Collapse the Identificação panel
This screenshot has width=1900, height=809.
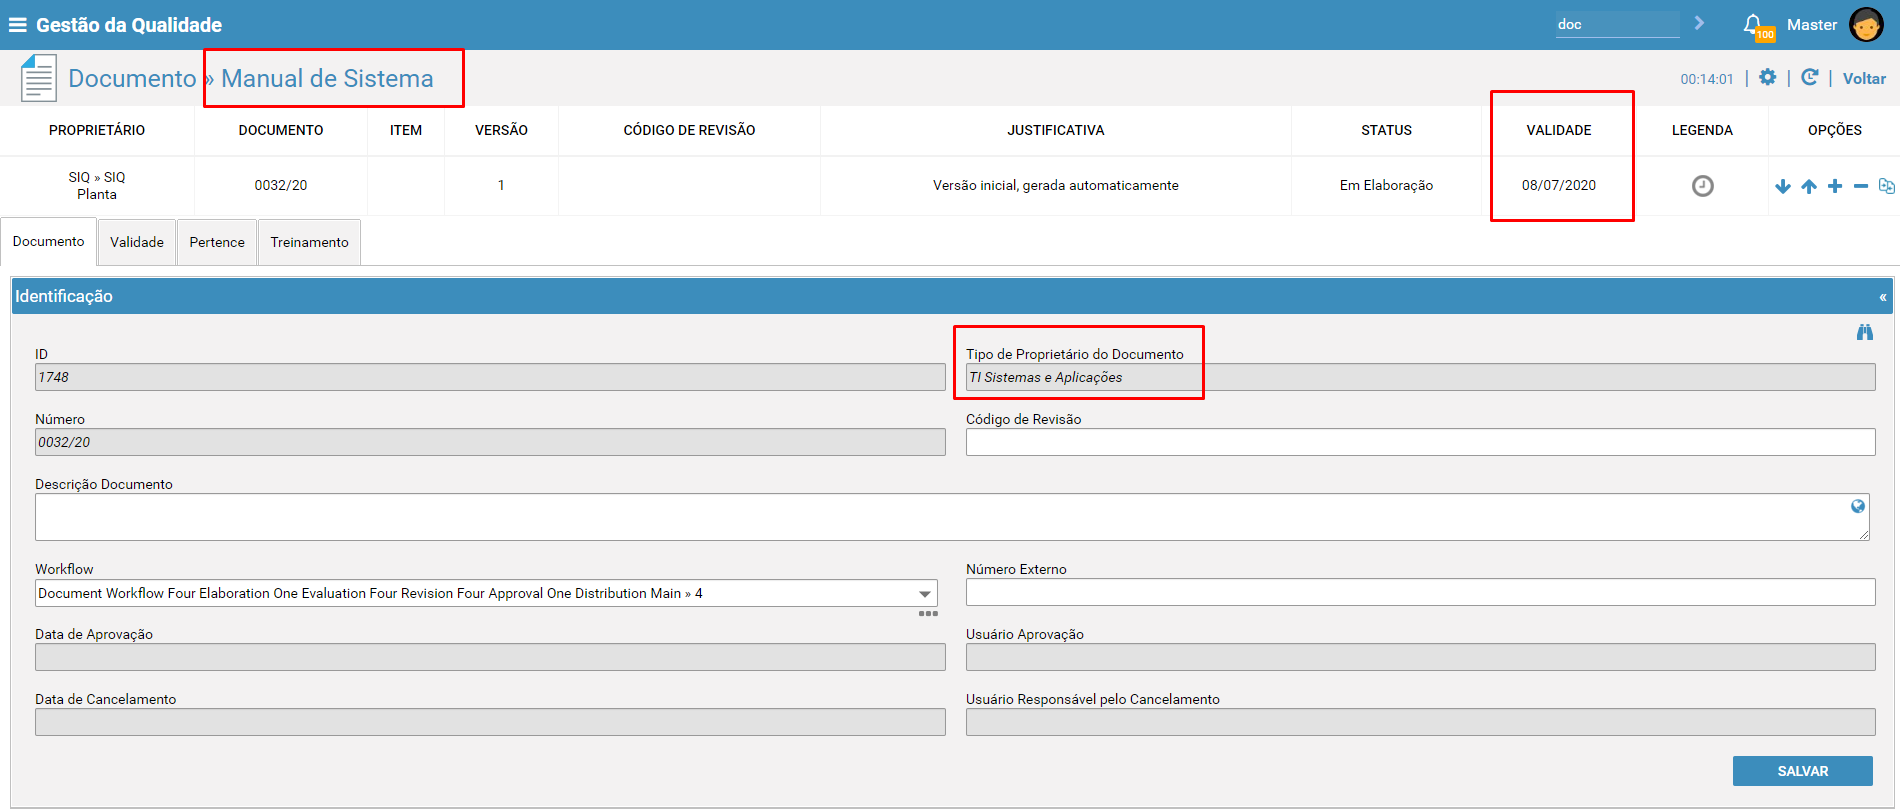pyautogui.click(x=1883, y=297)
